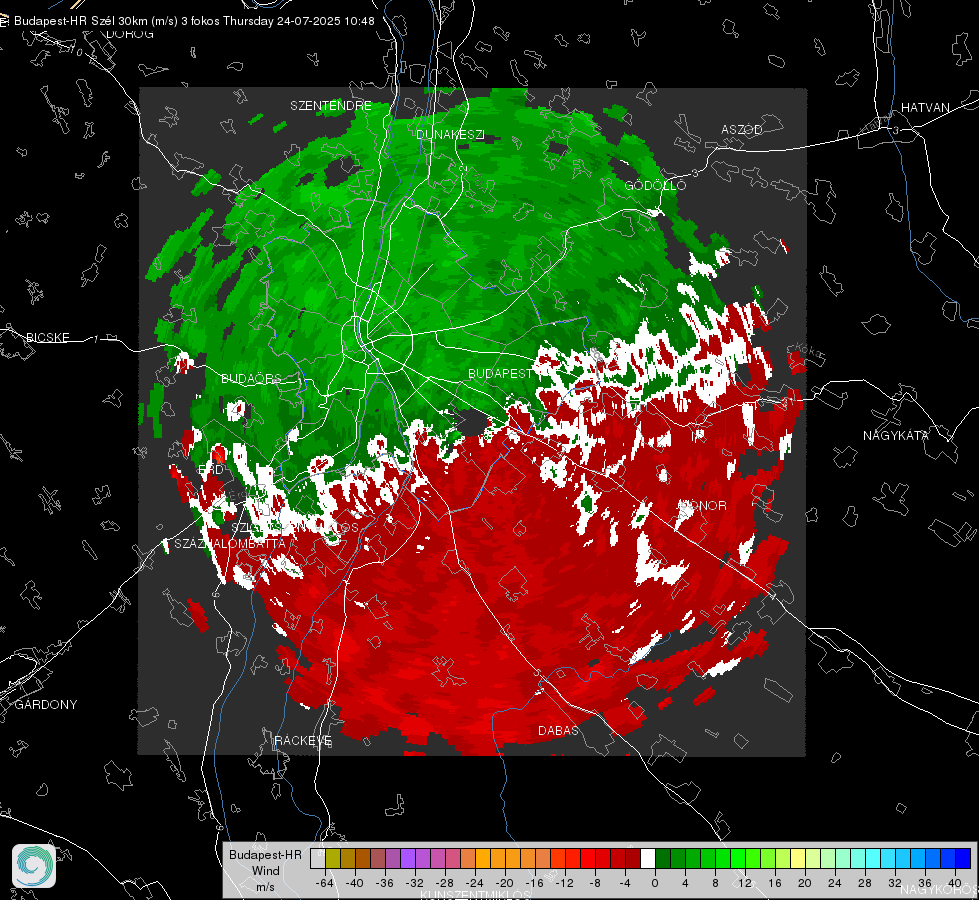The width and height of the screenshot is (979, 900).
Task: Select the BUDAPEST city label on the map
Action: [x=500, y=373]
